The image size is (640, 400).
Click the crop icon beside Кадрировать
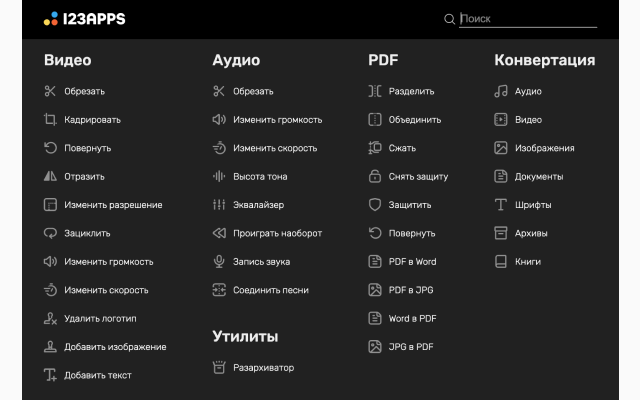[x=50, y=120]
